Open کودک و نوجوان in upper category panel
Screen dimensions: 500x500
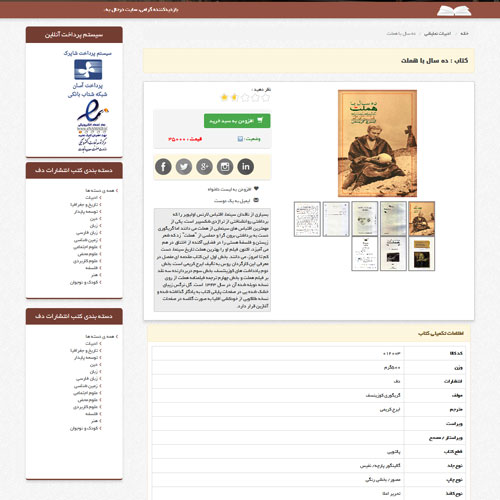(84, 282)
